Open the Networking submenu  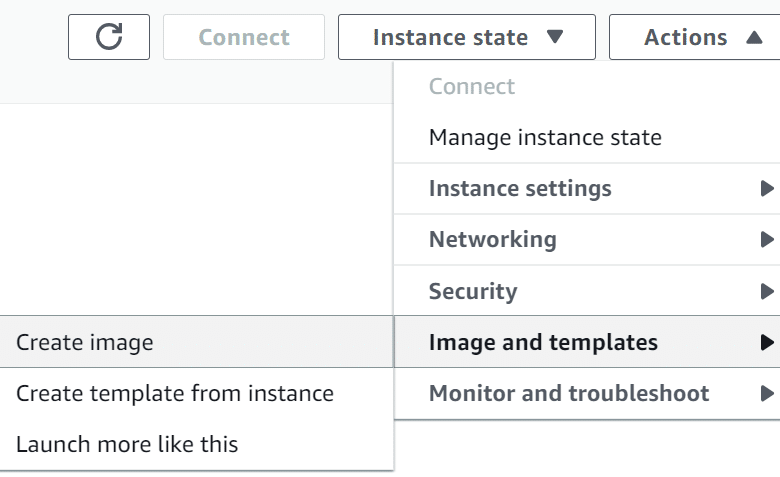[587, 240]
